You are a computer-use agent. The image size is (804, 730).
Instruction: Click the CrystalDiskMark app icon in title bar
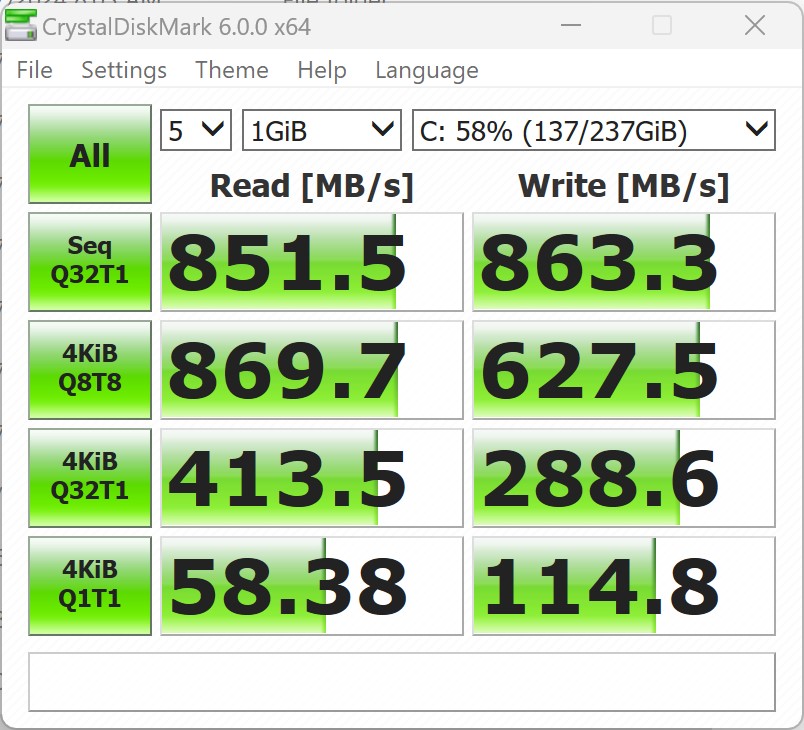[20, 25]
